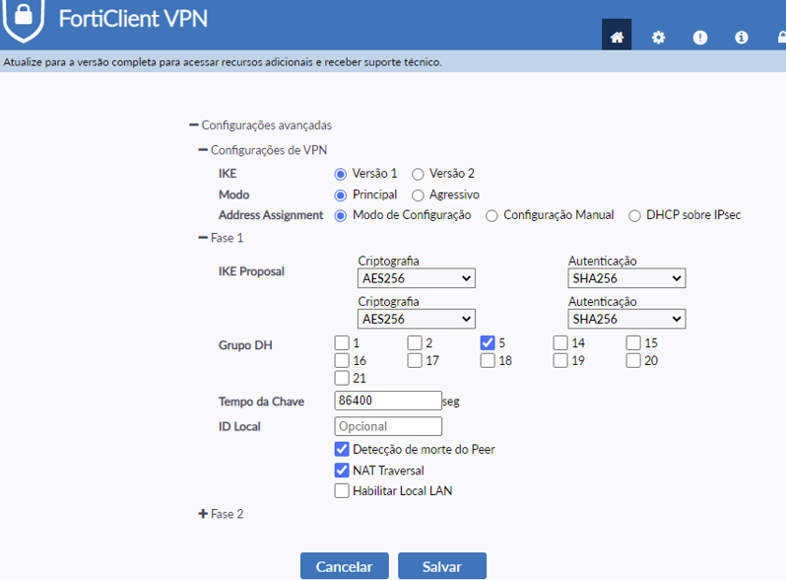Select DHCP sobre IPsec option
This screenshot has width=786, height=580.
click(635, 215)
